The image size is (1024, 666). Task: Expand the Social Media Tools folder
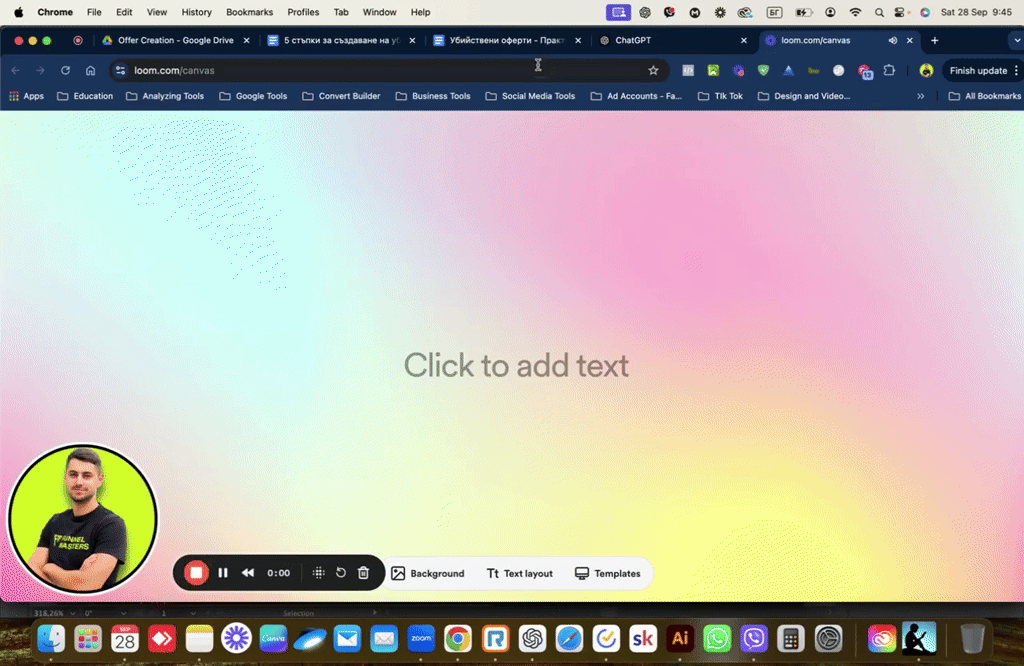(x=530, y=96)
